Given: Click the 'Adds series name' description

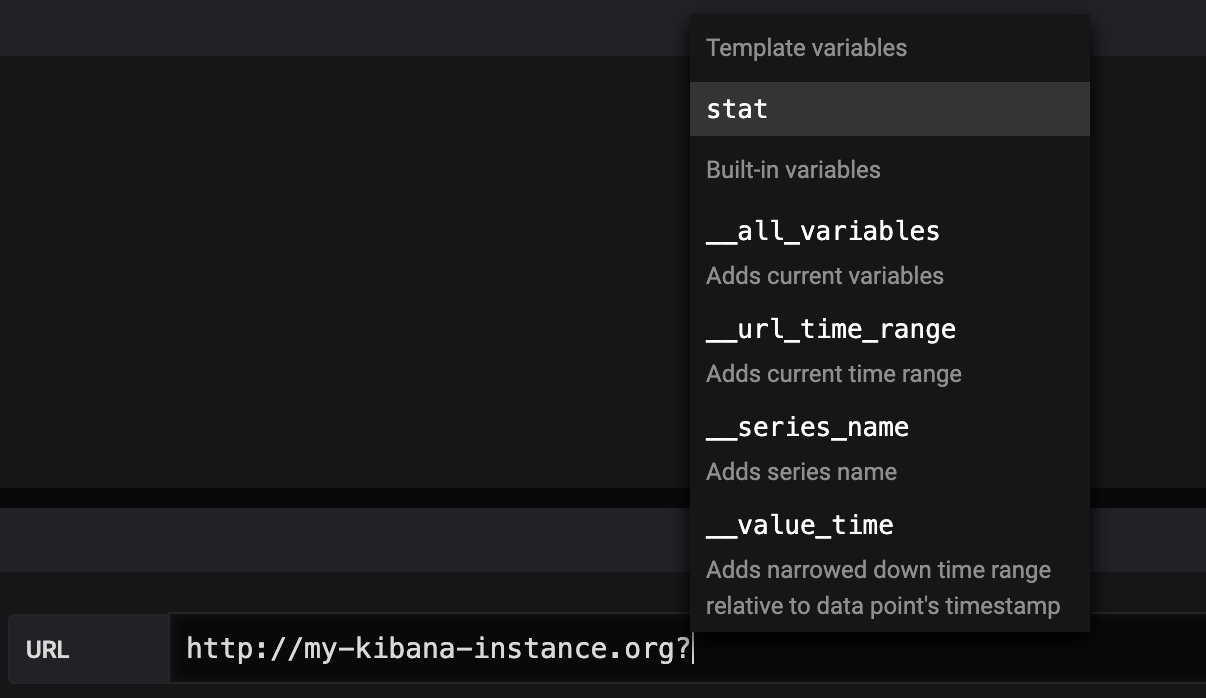Looking at the screenshot, I should [801, 472].
